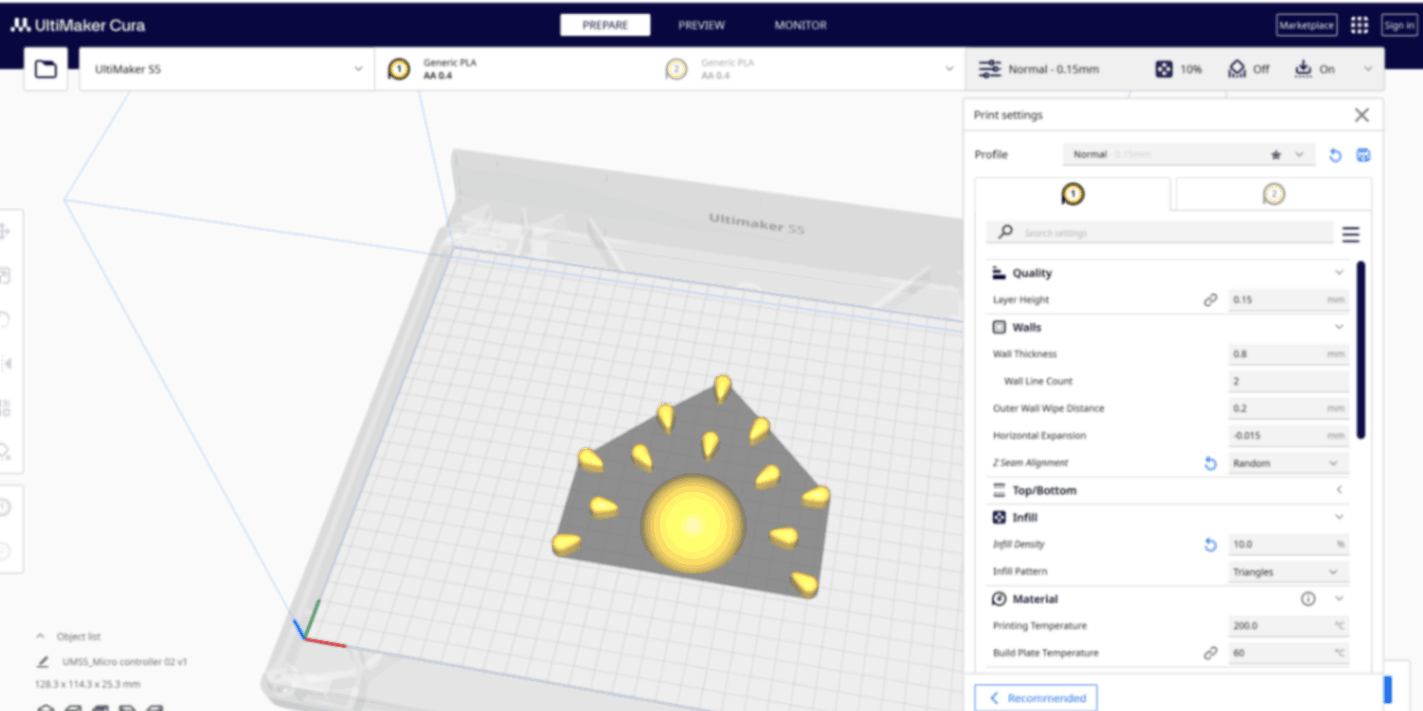Select the extruder 1 settings tab
The width and height of the screenshot is (1423, 711).
(1072, 195)
